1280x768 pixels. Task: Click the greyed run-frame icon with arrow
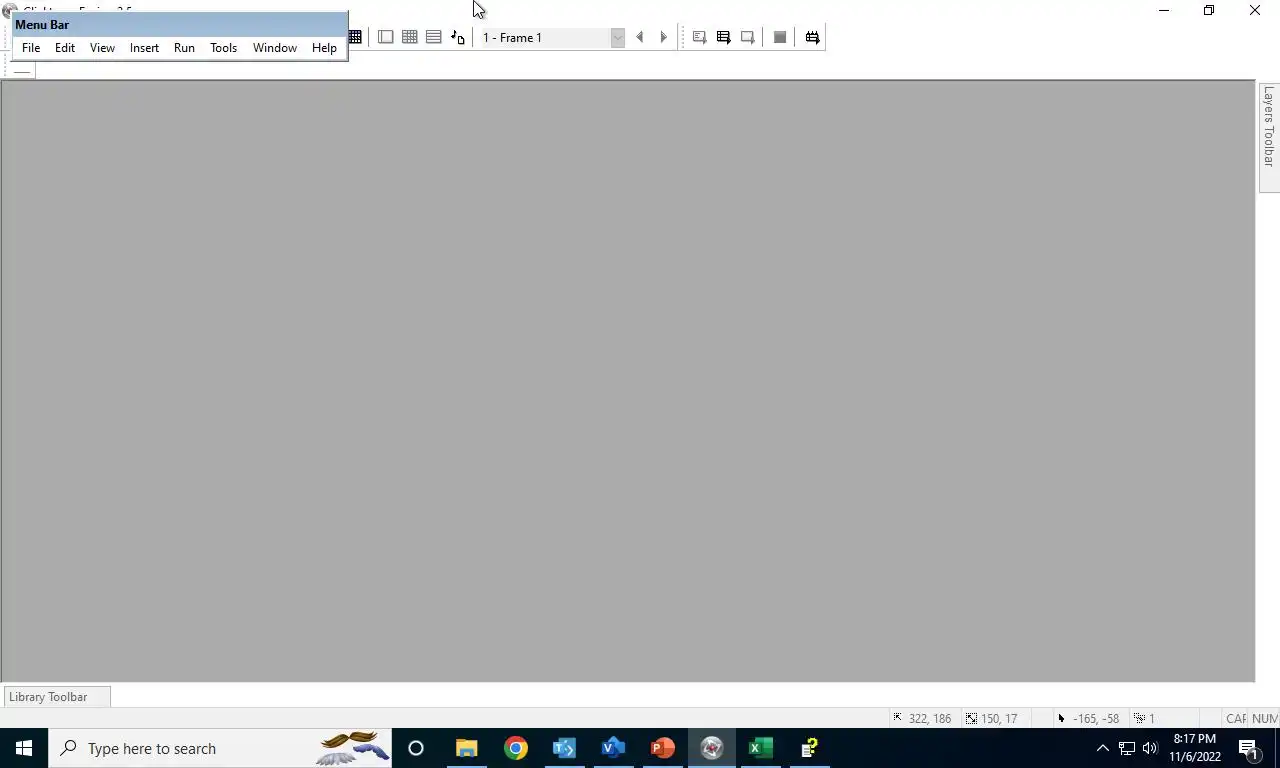pos(699,37)
